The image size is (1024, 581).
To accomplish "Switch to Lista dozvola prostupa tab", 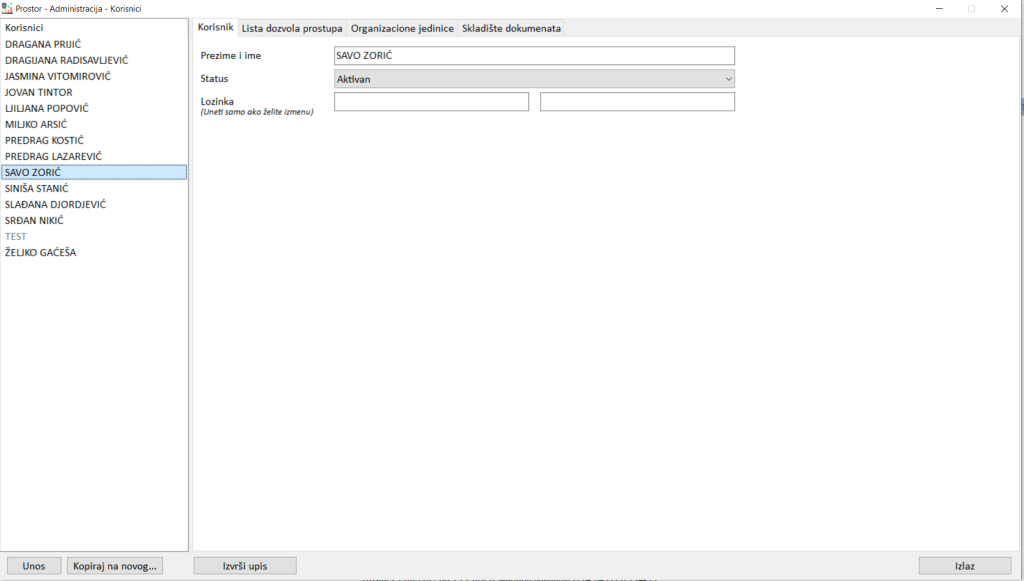I will pos(292,28).
